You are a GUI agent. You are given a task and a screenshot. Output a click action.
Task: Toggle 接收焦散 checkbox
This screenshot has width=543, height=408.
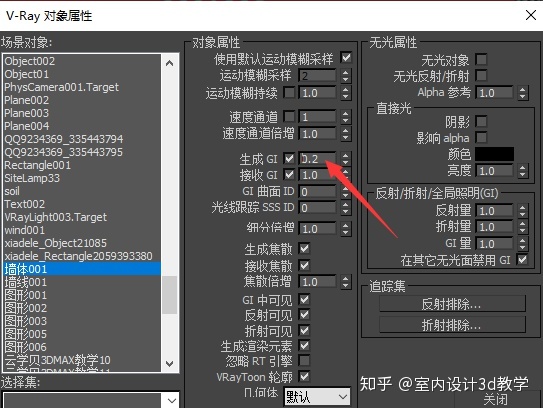(304, 265)
